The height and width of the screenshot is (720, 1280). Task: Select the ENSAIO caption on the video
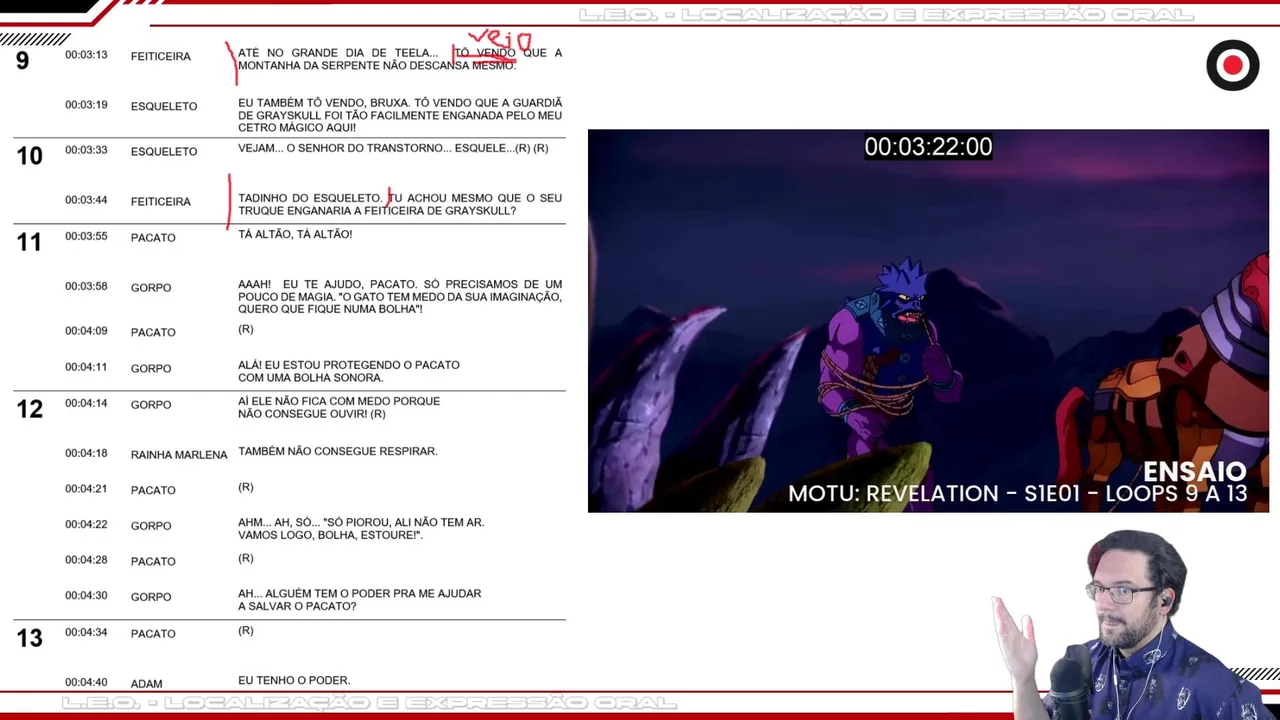coord(1194,471)
